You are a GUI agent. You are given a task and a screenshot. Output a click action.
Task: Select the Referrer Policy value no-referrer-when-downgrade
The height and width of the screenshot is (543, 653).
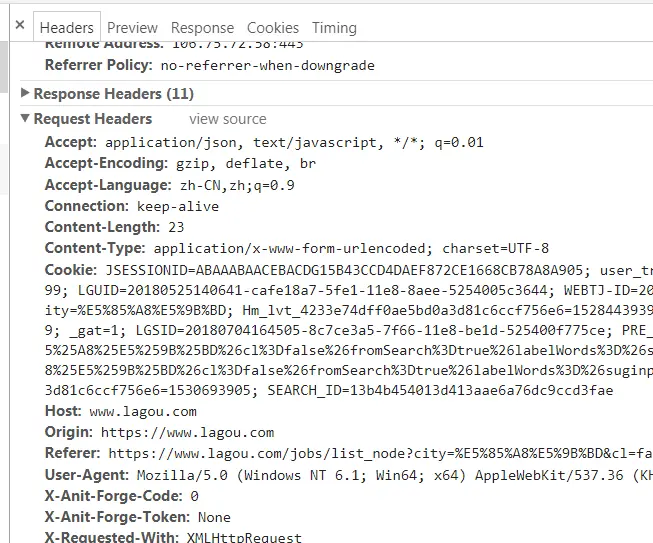click(267, 66)
